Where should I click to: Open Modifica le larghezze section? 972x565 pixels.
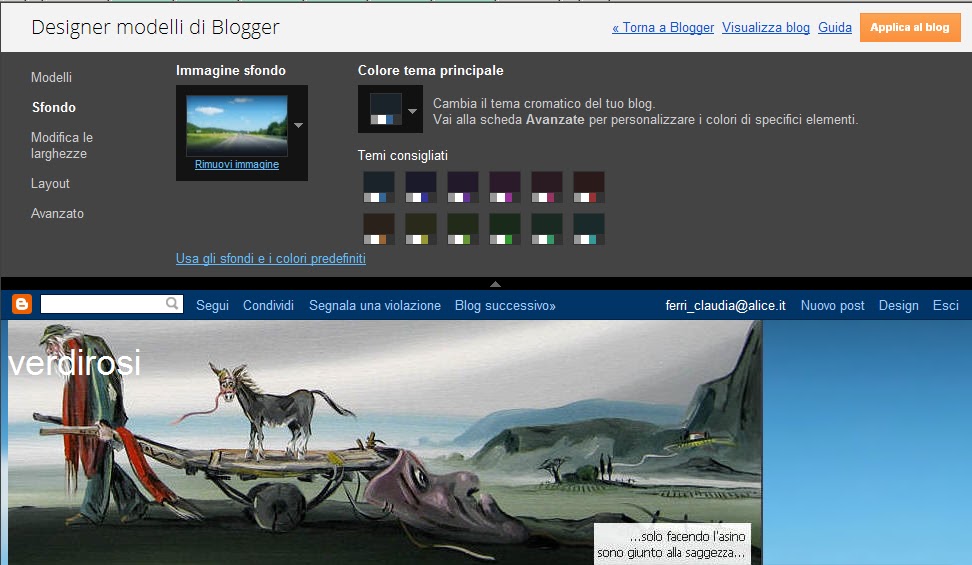(x=62, y=145)
